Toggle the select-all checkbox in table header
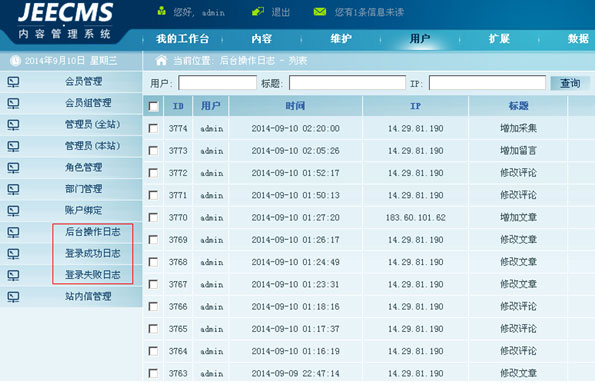This screenshot has width=595, height=383. pos(154,107)
